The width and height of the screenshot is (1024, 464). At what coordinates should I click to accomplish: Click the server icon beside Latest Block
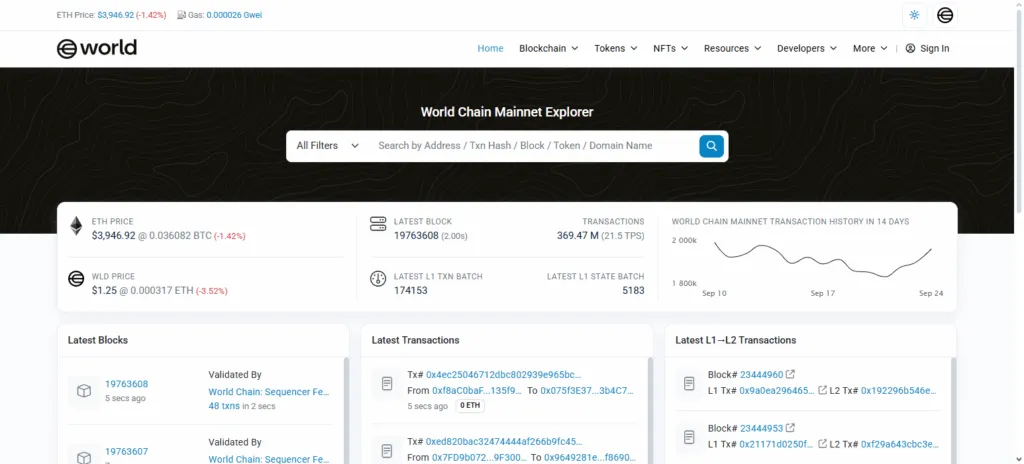[378, 224]
